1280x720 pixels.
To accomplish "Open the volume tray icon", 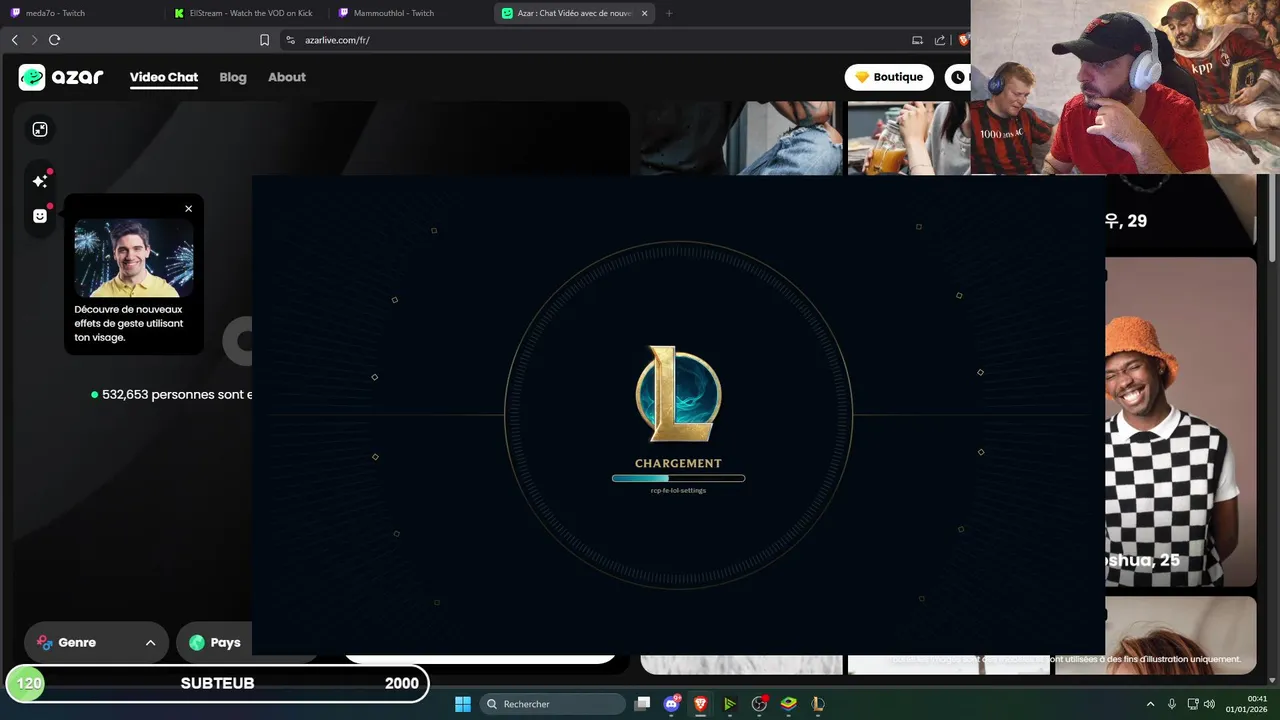I will coord(1209,704).
